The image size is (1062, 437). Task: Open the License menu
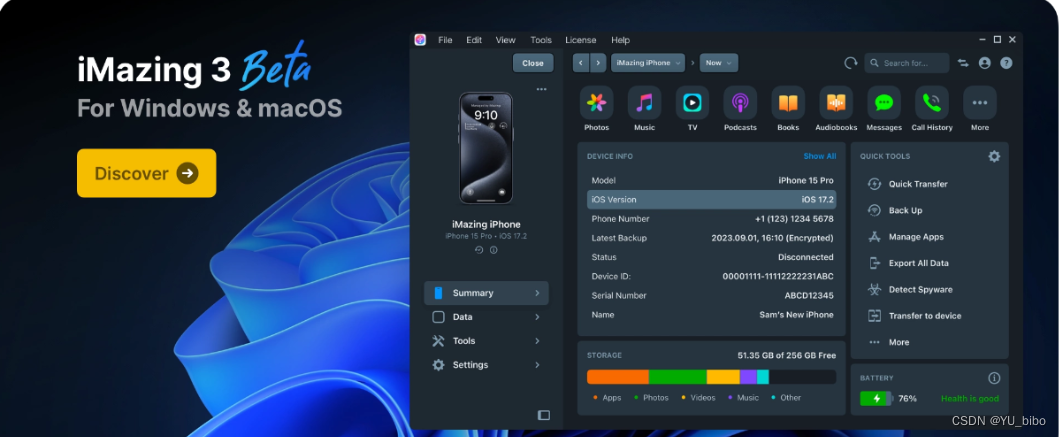tap(580, 40)
